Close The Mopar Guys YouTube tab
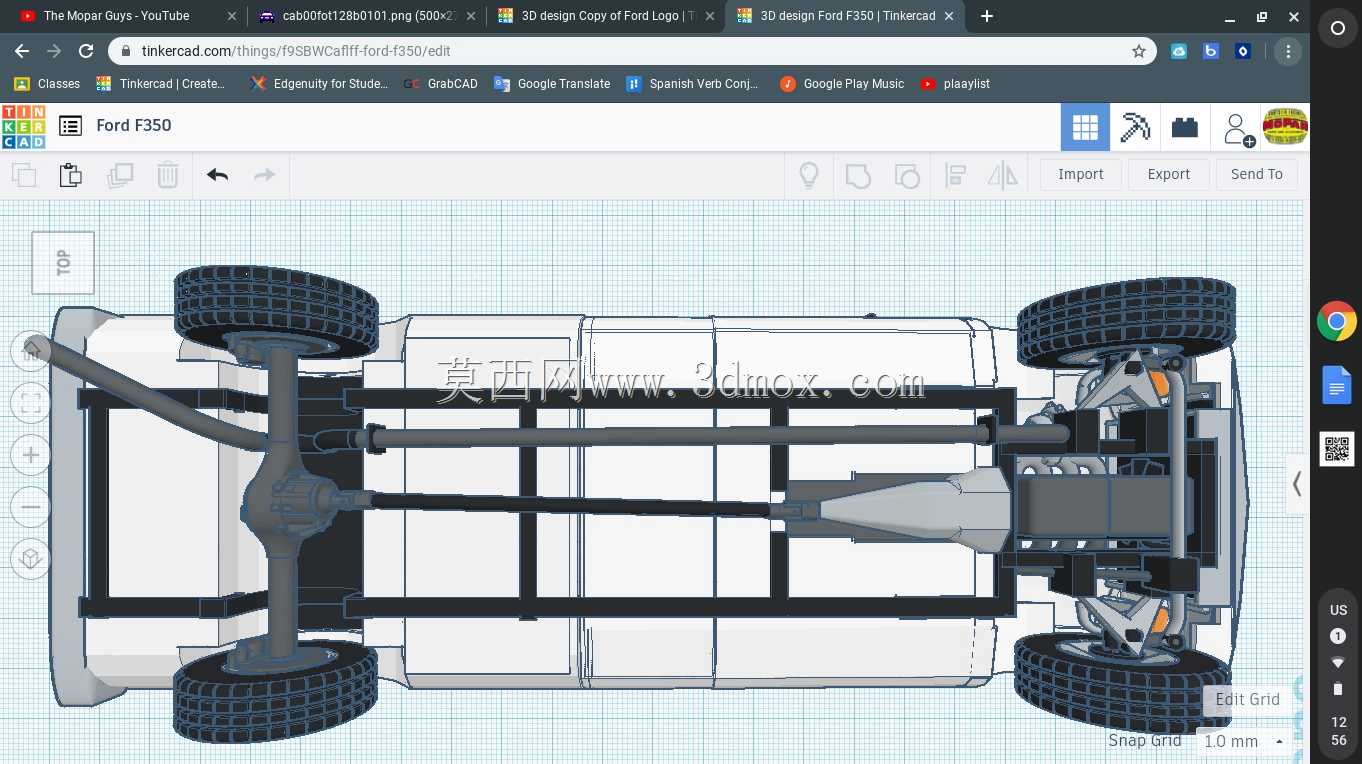This screenshot has width=1362, height=764. pos(232,16)
